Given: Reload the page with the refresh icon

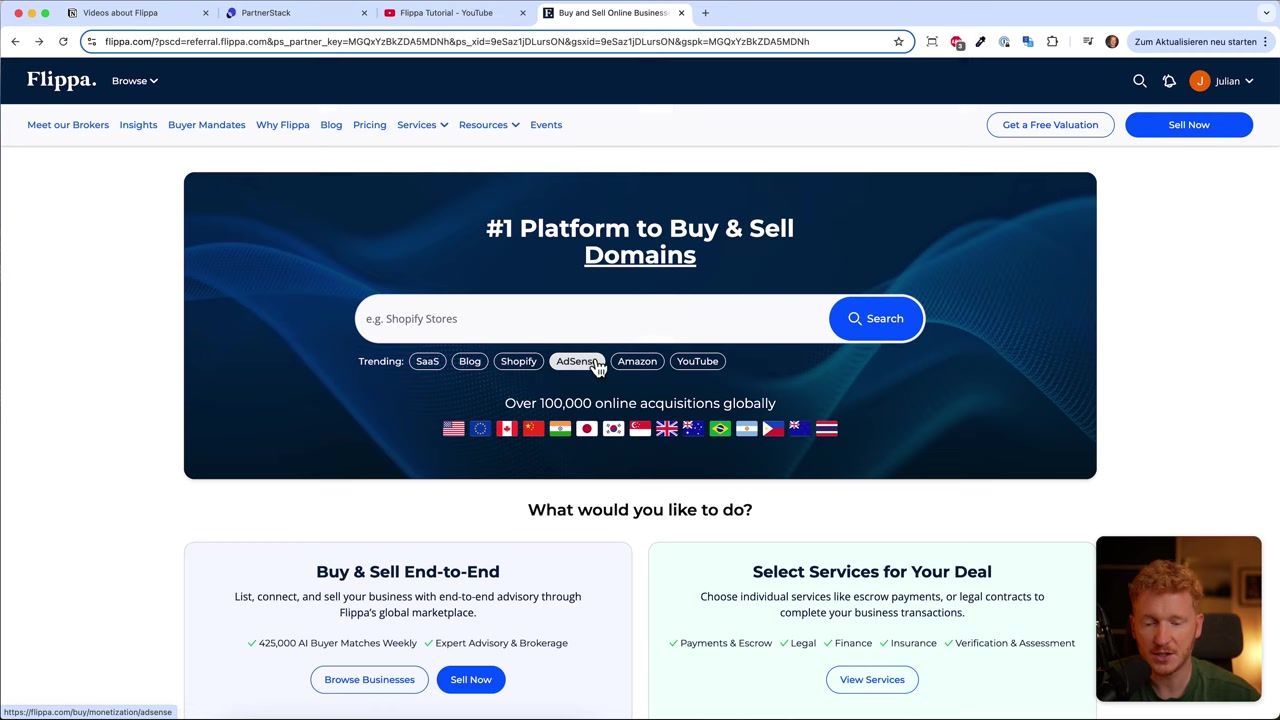Looking at the screenshot, I should pyautogui.click(x=63, y=41).
